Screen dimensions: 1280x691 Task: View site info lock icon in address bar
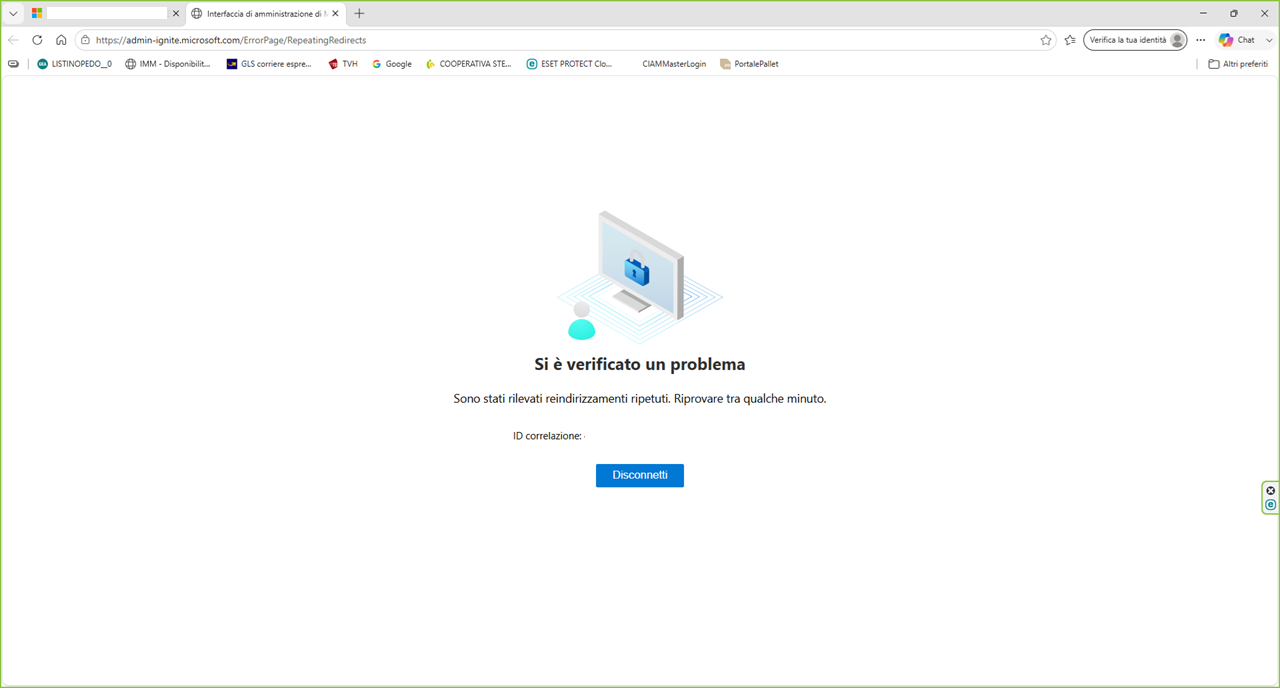point(86,40)
